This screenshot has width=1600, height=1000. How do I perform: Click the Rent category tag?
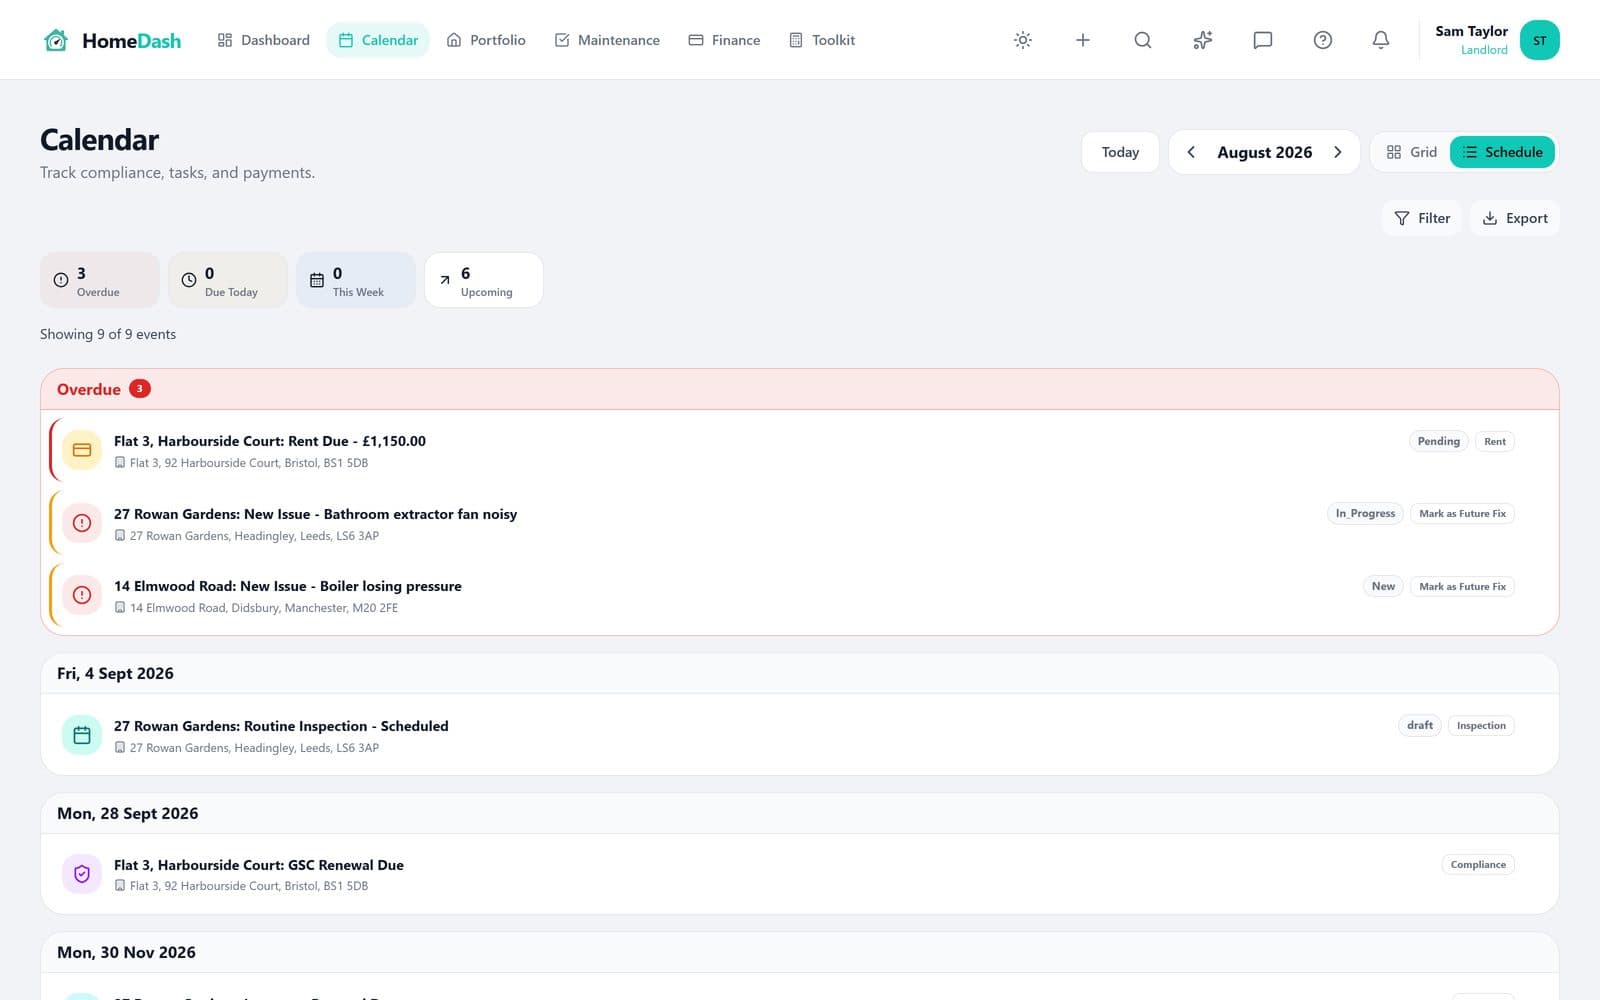tap(1494, 441)
